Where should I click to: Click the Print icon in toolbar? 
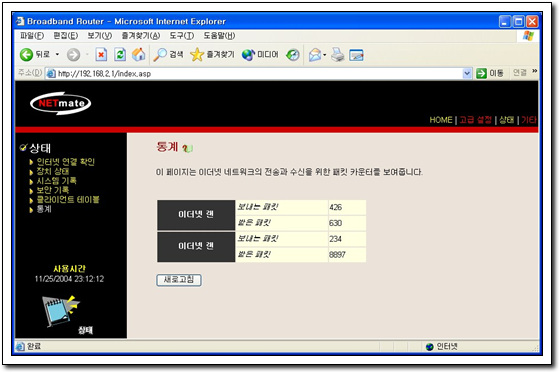tap(338, 55)
